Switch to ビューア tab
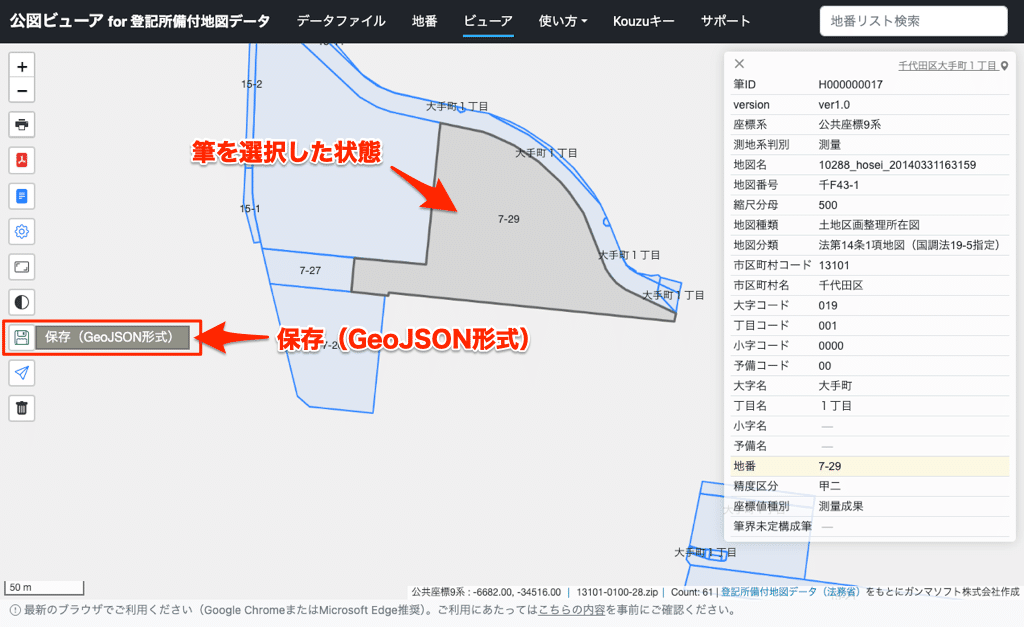 click(488, 21)
